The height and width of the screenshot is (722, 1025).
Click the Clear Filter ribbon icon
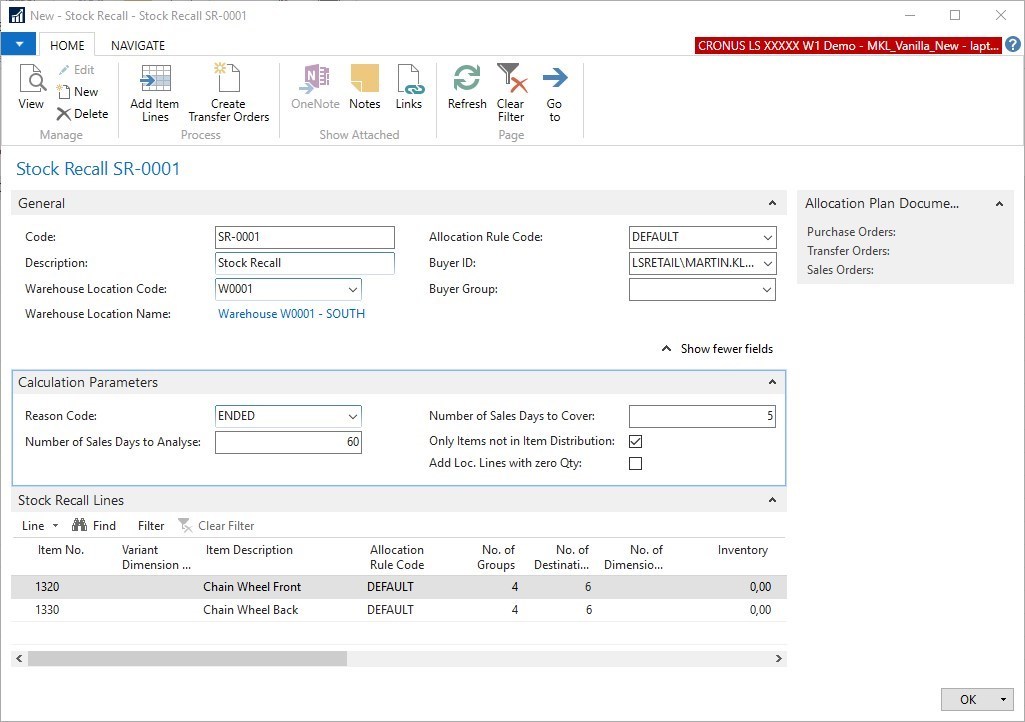tap(511, 80)
